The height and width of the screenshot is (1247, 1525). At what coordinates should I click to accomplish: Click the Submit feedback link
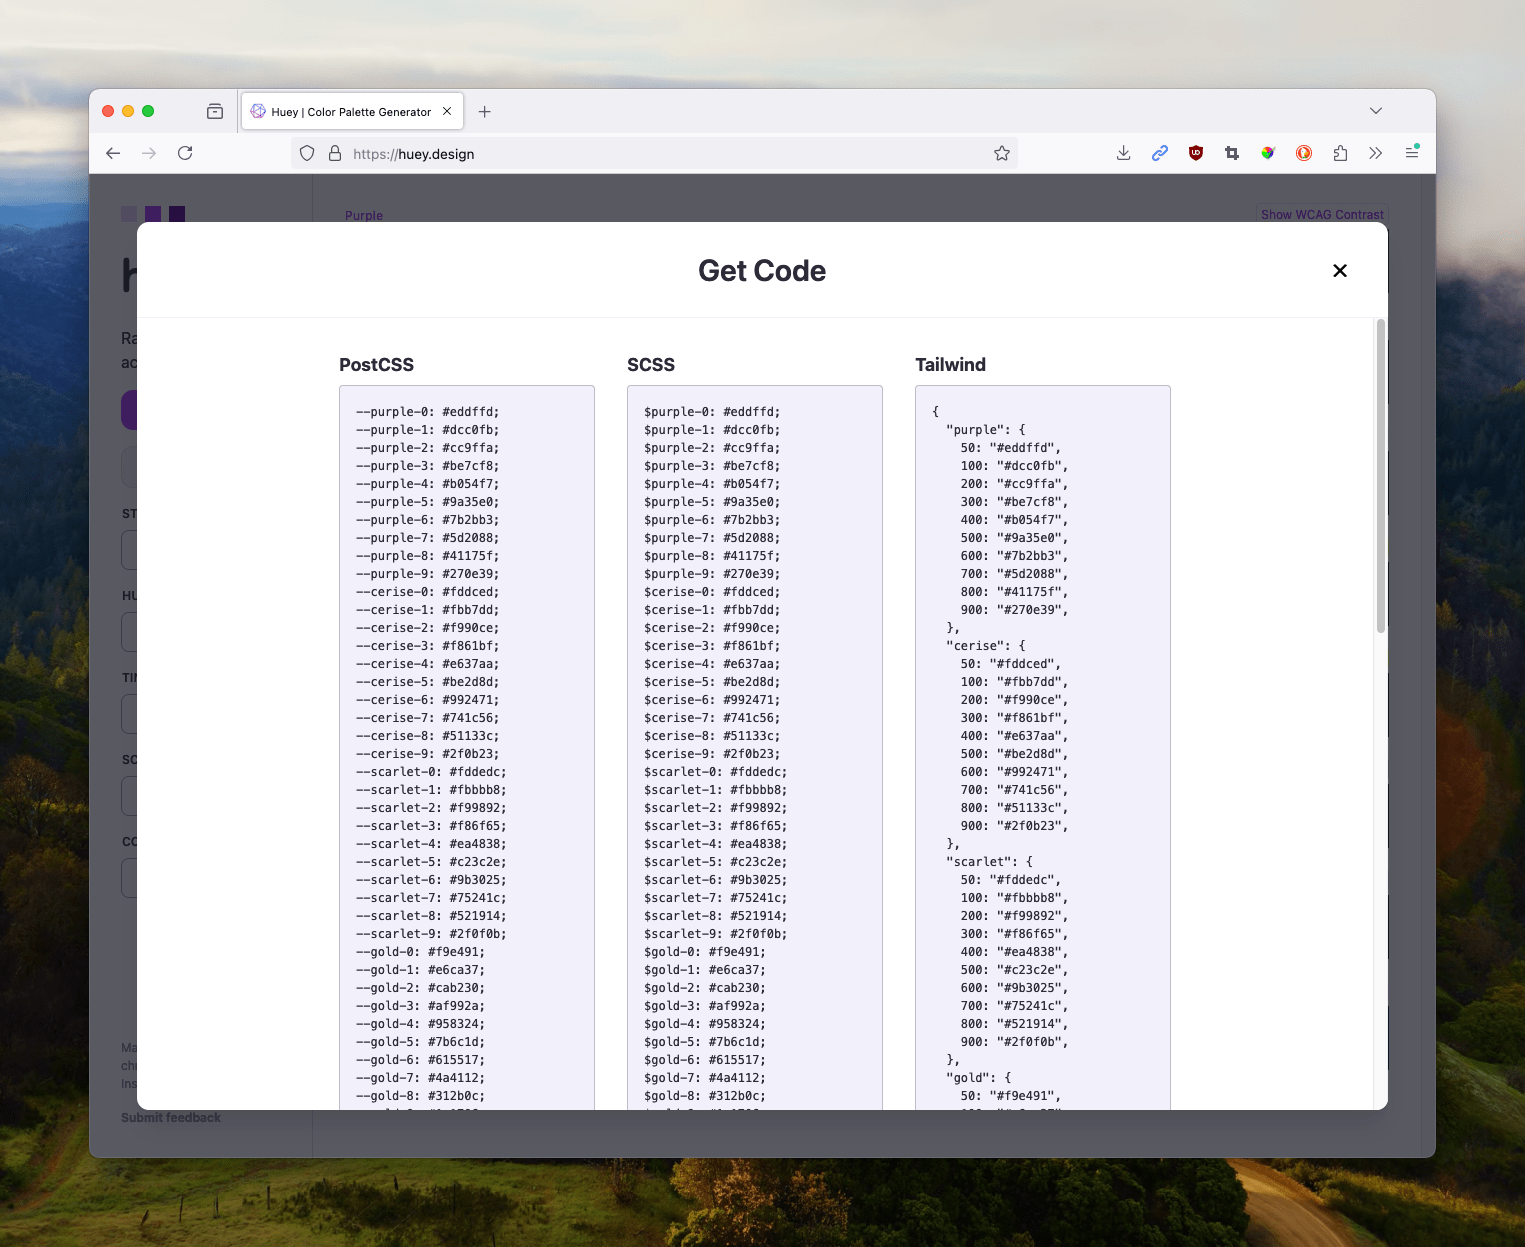click(x=171, y=1117)
